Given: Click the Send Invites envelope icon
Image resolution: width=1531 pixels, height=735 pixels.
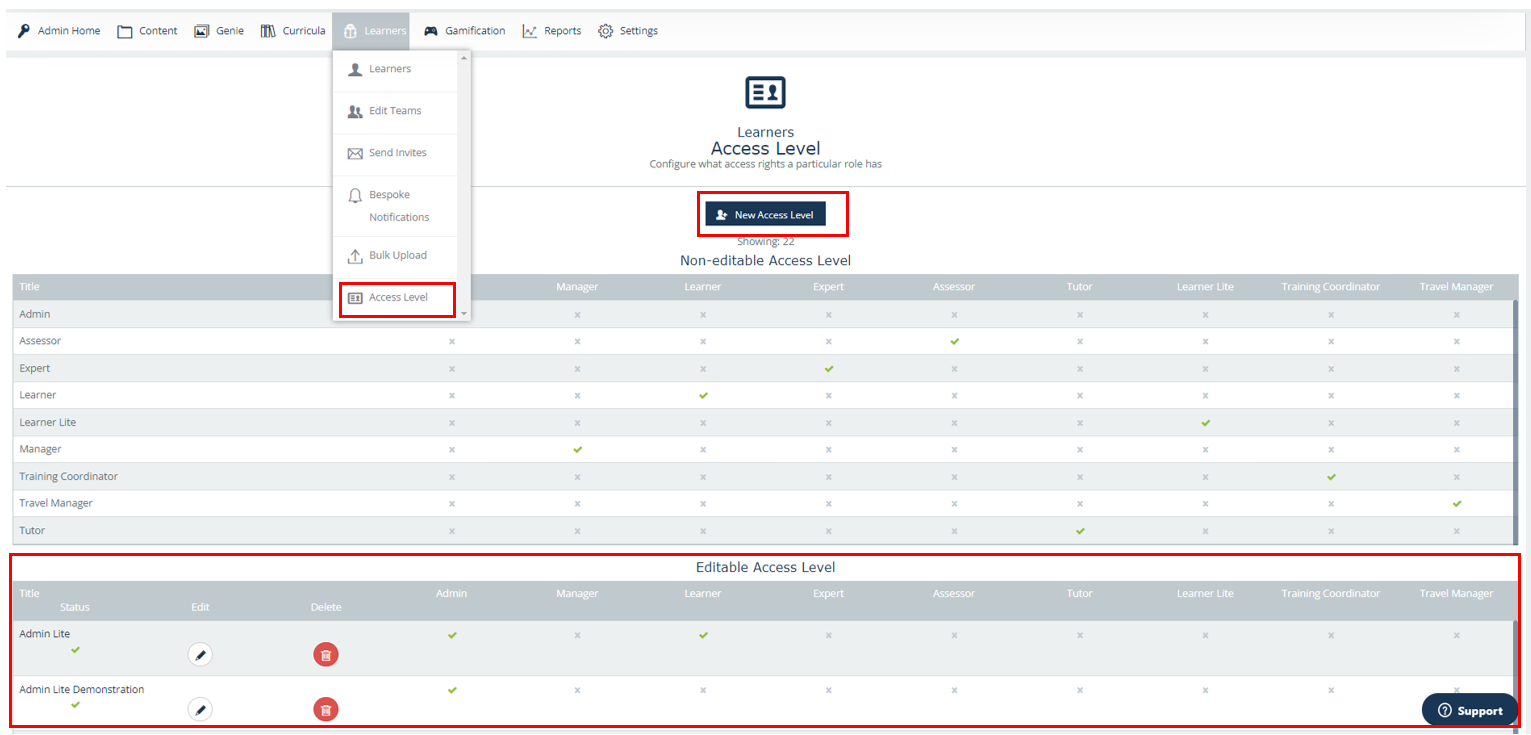Looking at the screenshot, I should [x=354, y=153].
